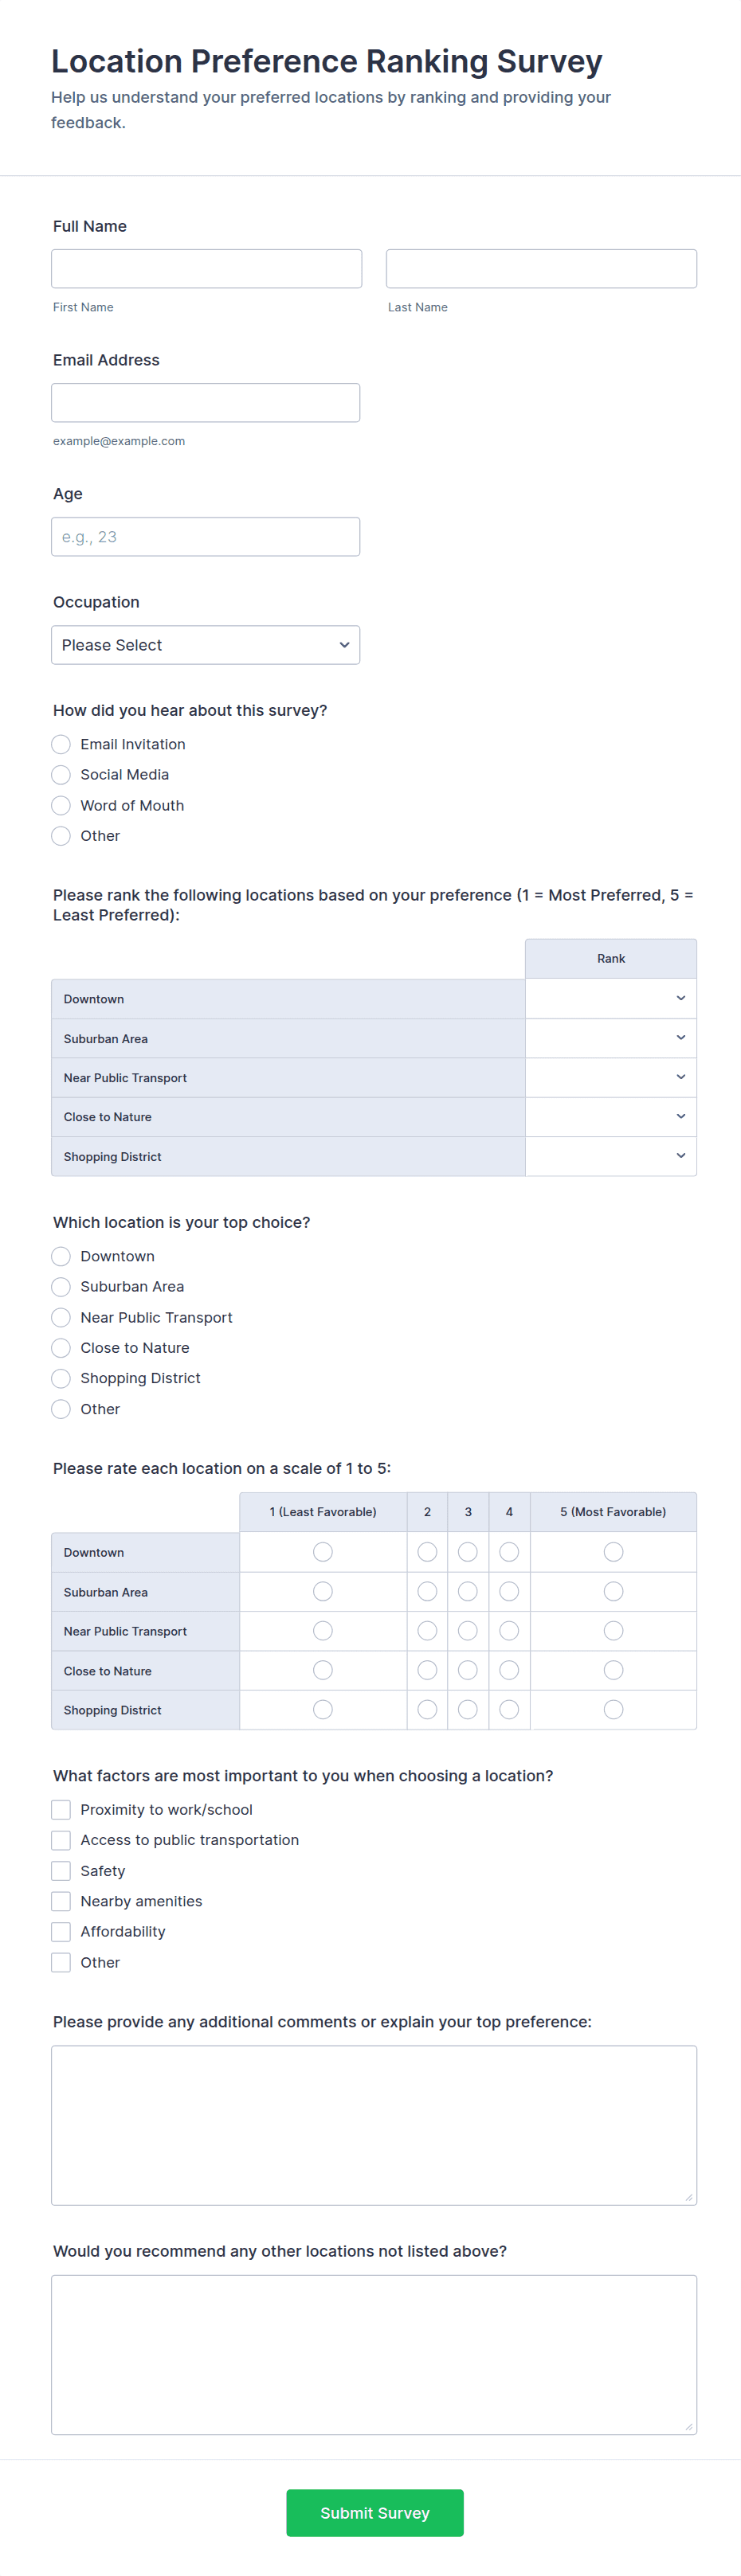Focus the Email Address field
Image resolution: width=741 pixels, height=2576 pixels.
tap(205, 403)
